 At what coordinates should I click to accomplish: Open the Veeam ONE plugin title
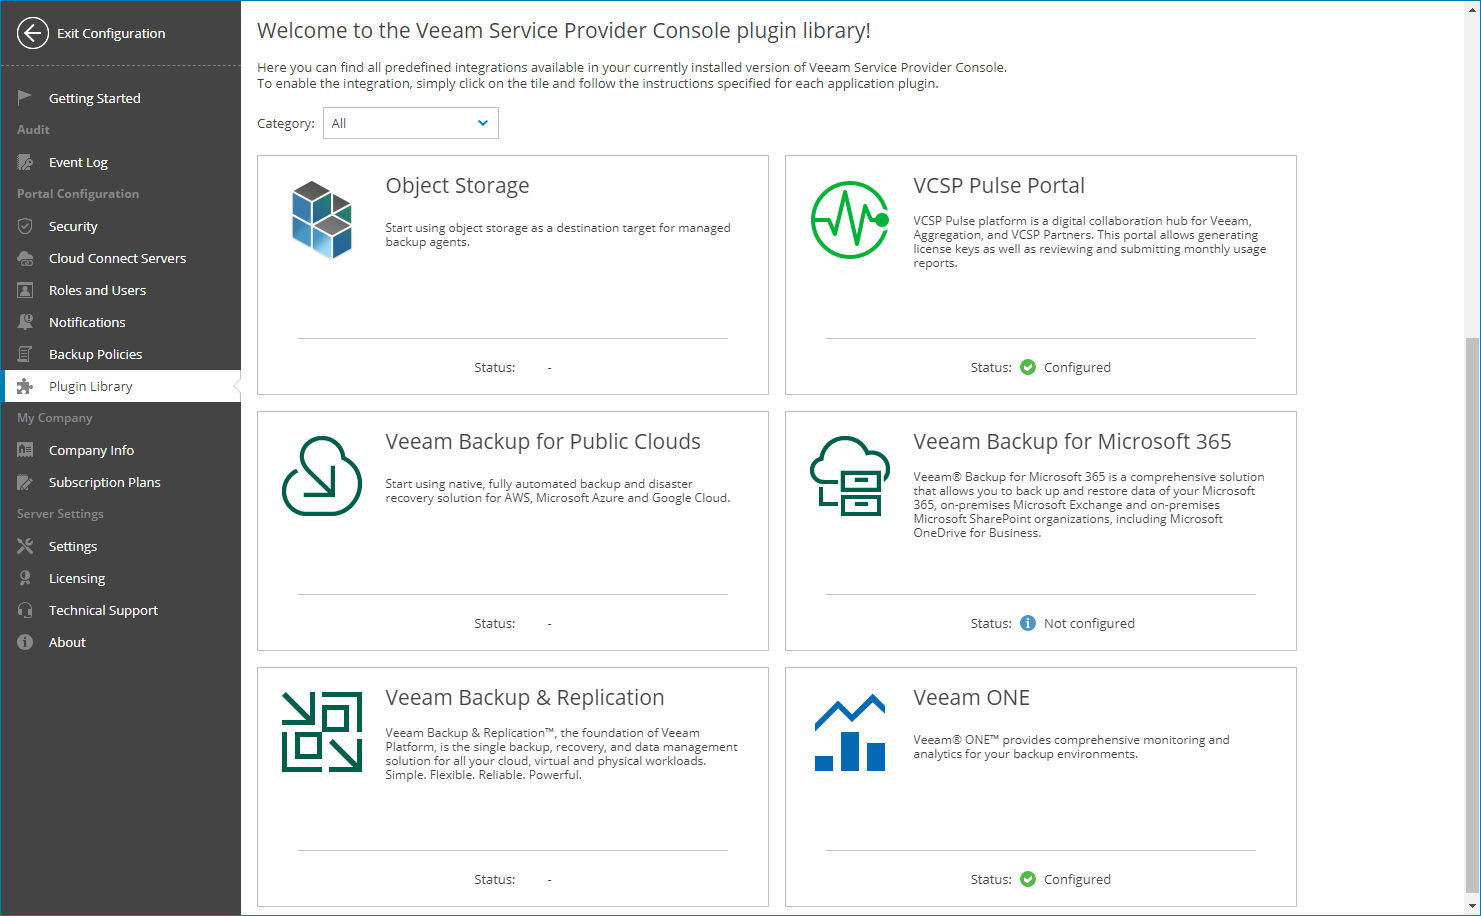[971, 698]
